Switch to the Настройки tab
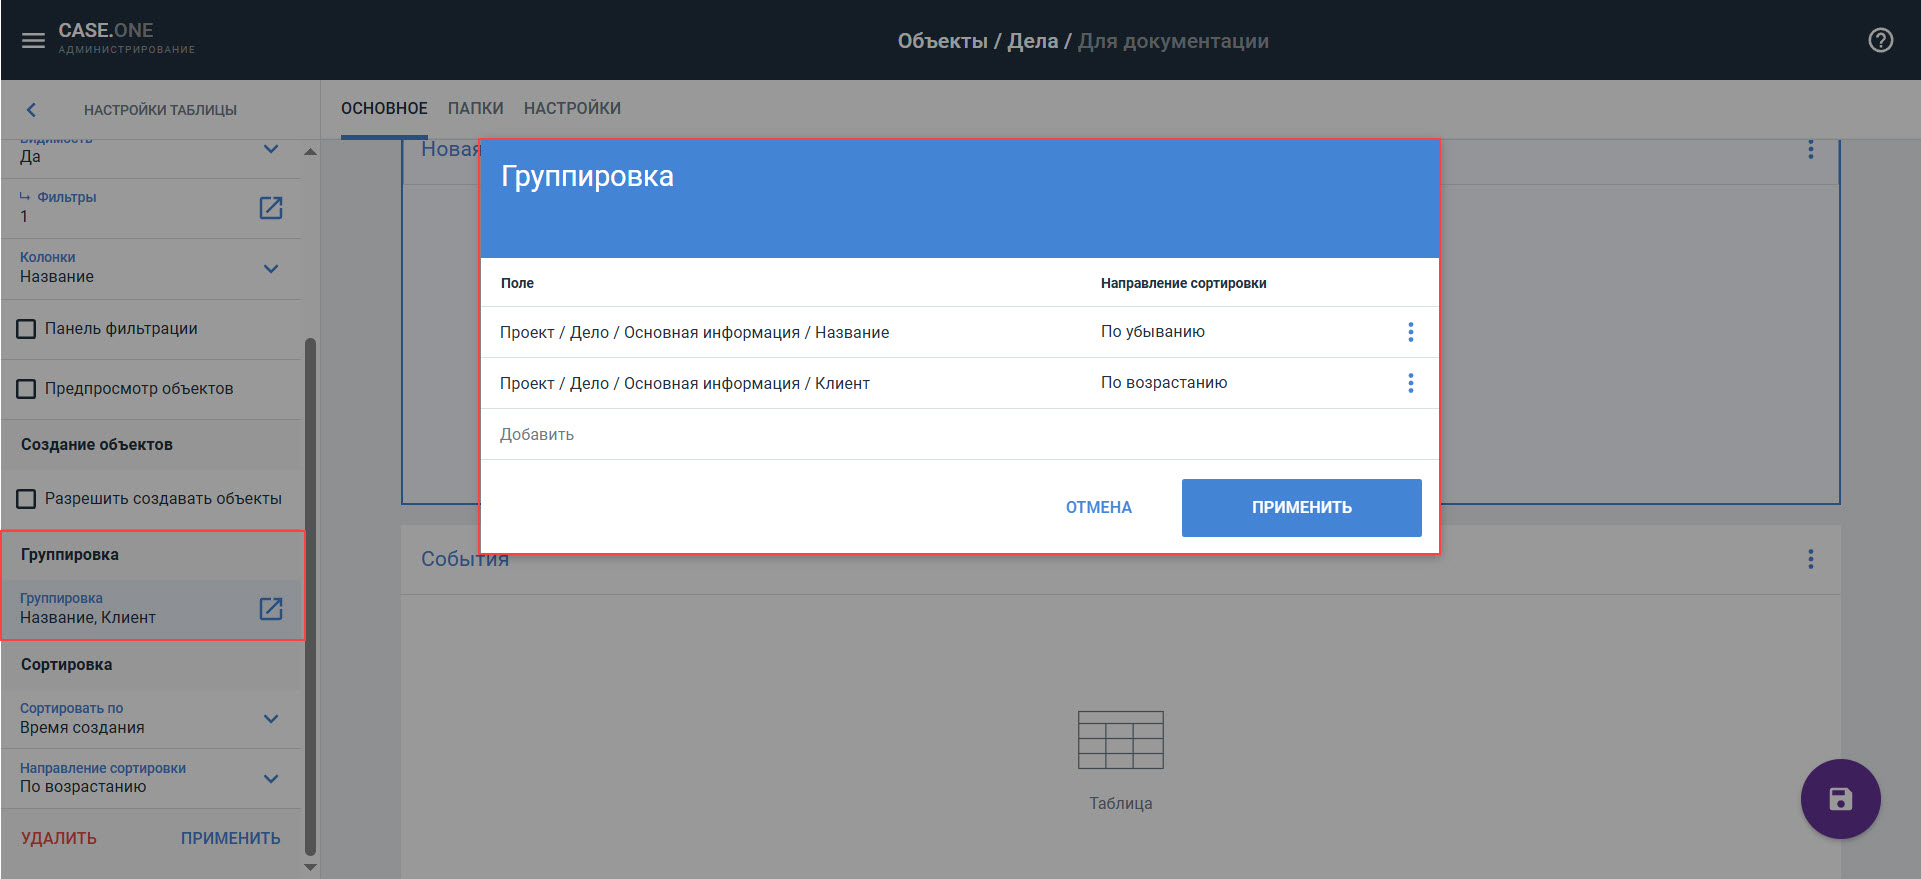Viewport: 1921px width, 879px height. [x=572, y=108]
